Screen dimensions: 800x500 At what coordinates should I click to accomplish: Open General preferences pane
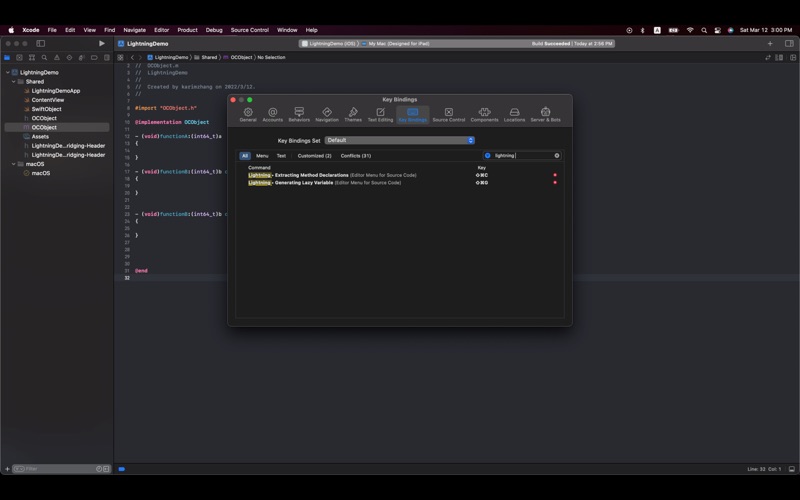click(x=248, y=115)
